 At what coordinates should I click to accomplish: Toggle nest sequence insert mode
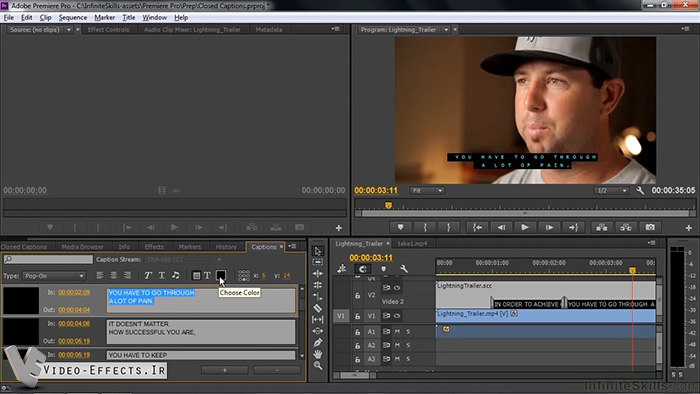coord(342,269)
